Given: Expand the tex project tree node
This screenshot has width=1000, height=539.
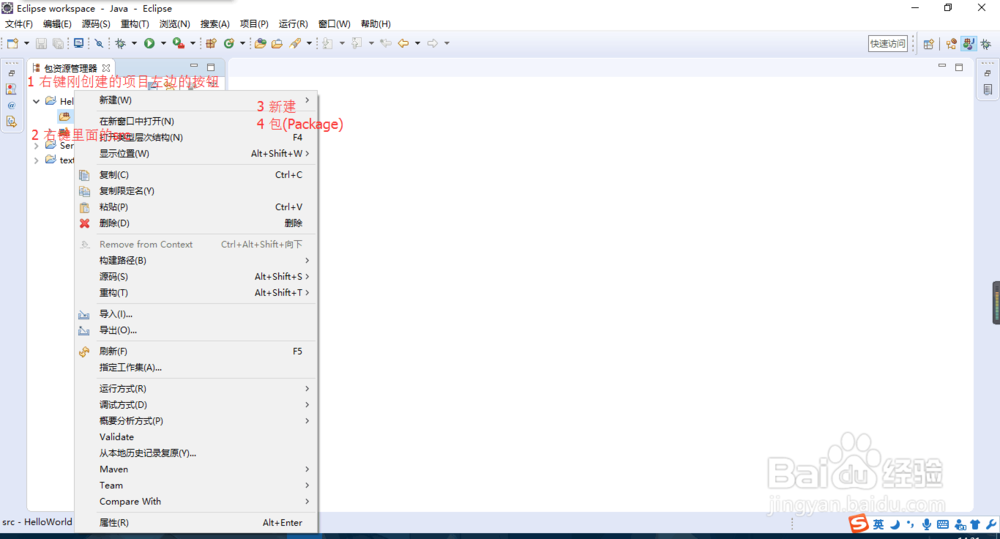Looking at the screenshot, I should [x=36, y=160].
